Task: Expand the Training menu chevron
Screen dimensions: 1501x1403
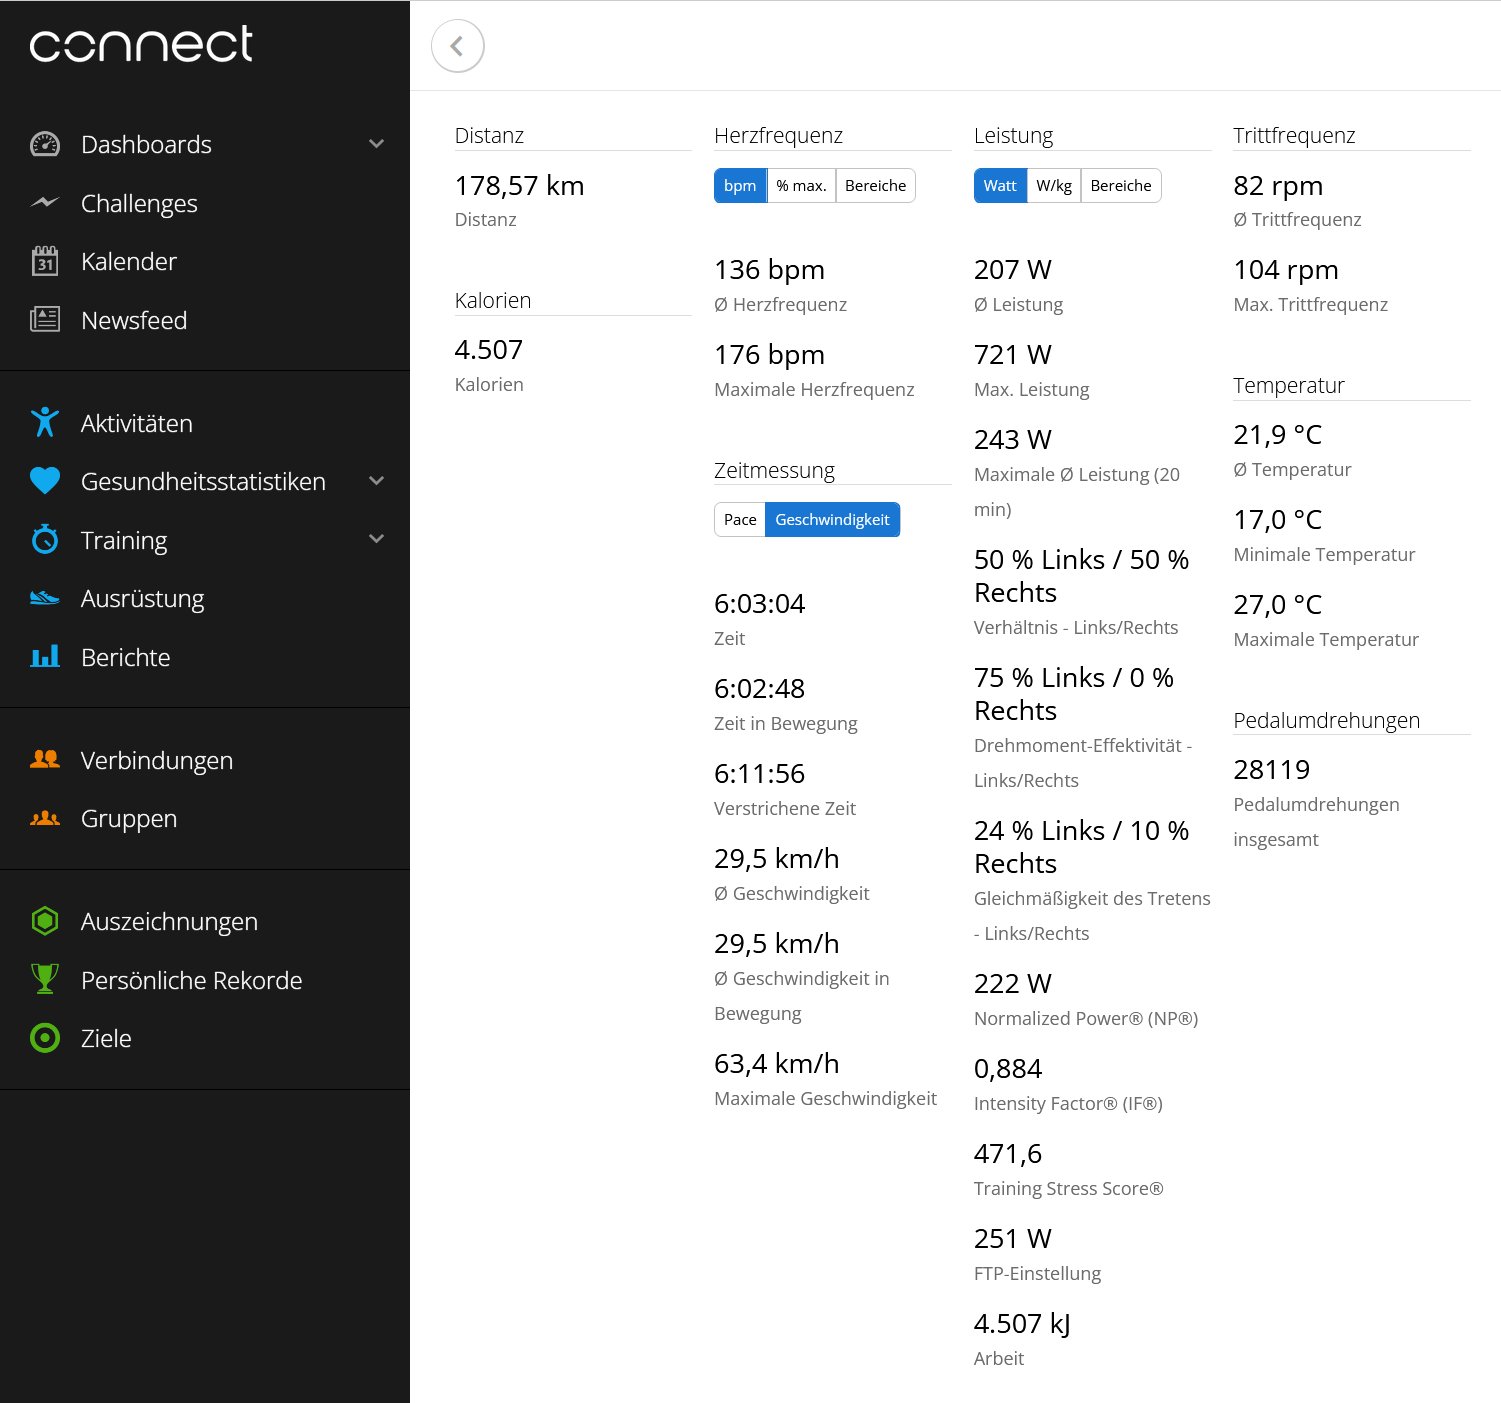Action: pos(376,540)
